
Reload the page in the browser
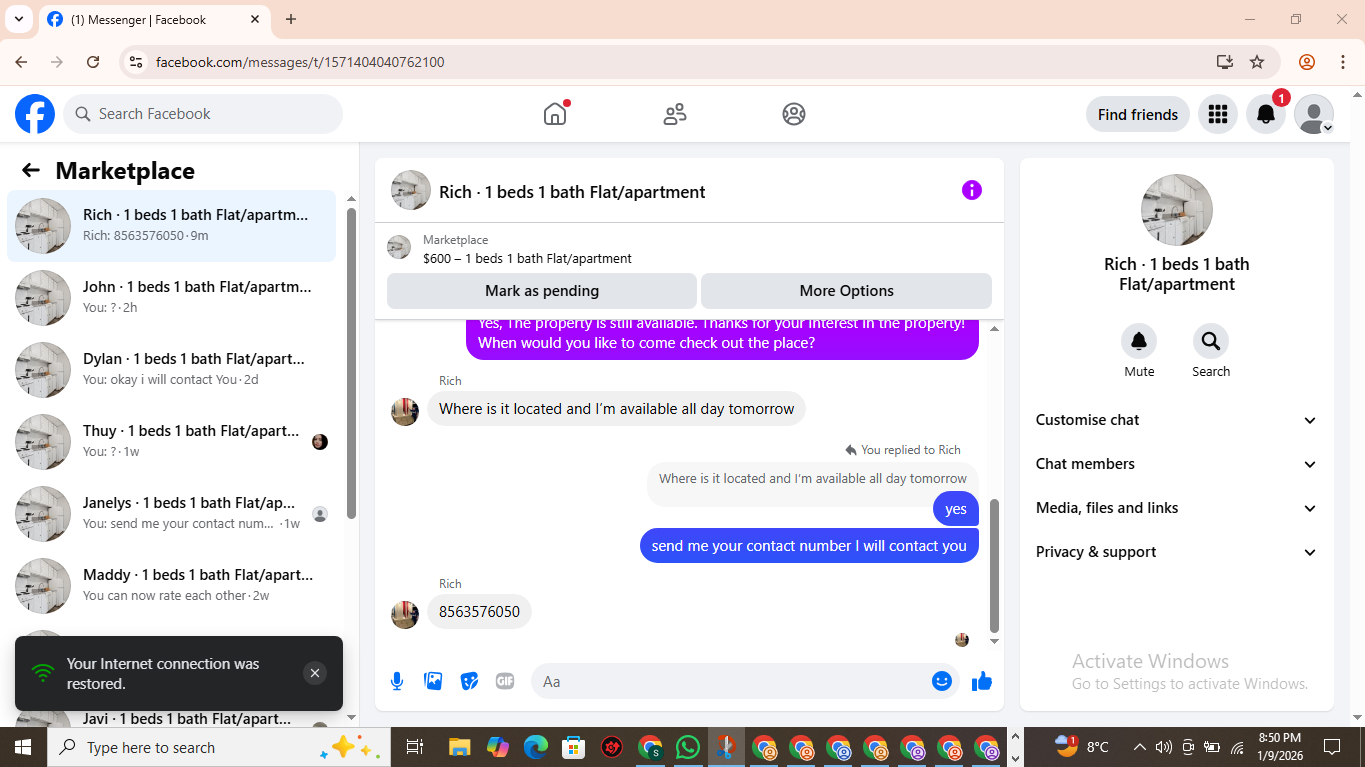93,62
